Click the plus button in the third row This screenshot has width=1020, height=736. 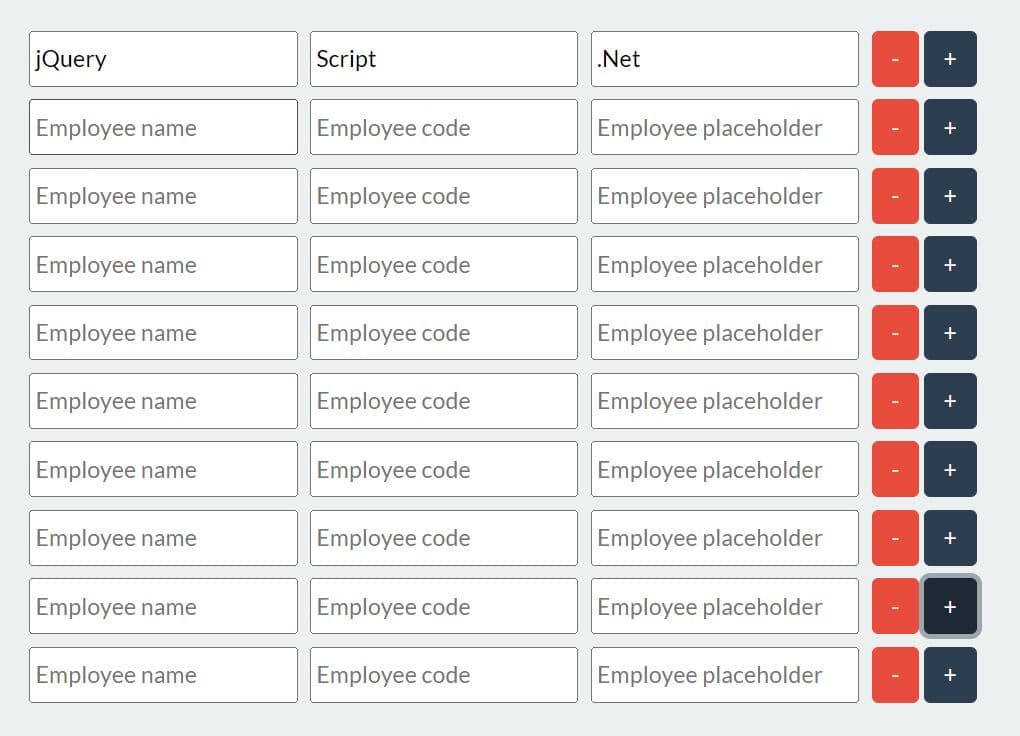click(x=950, y=196)
